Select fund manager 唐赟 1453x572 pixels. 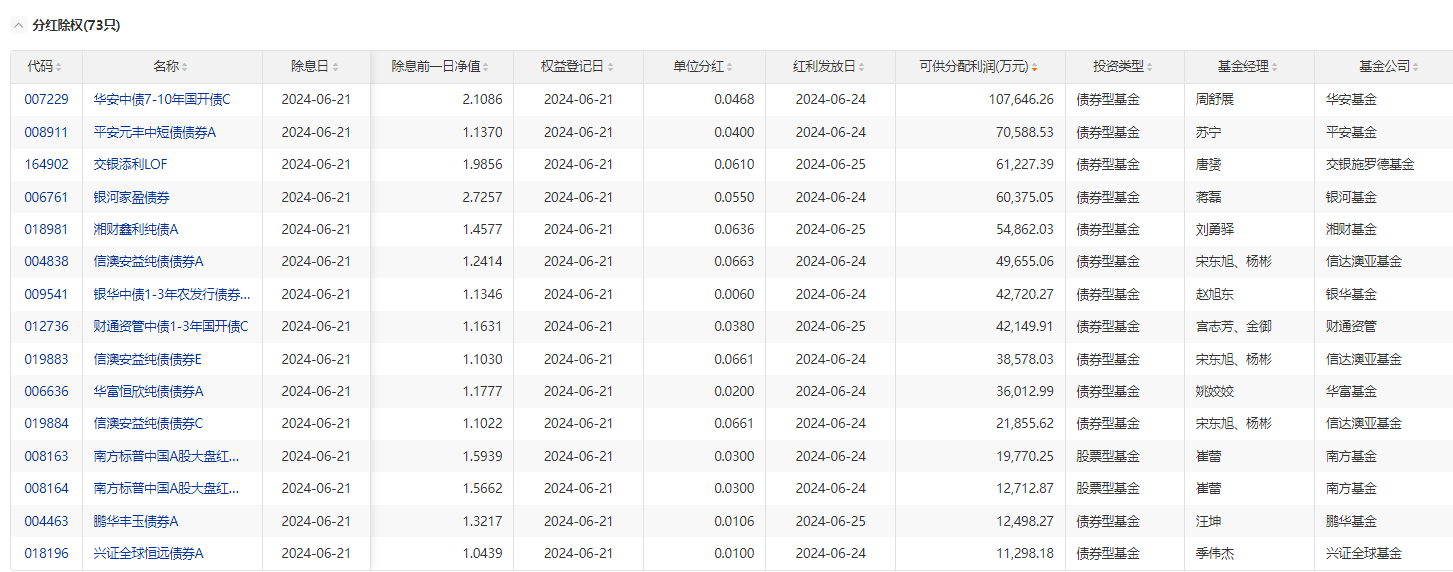coord(1209,164)
